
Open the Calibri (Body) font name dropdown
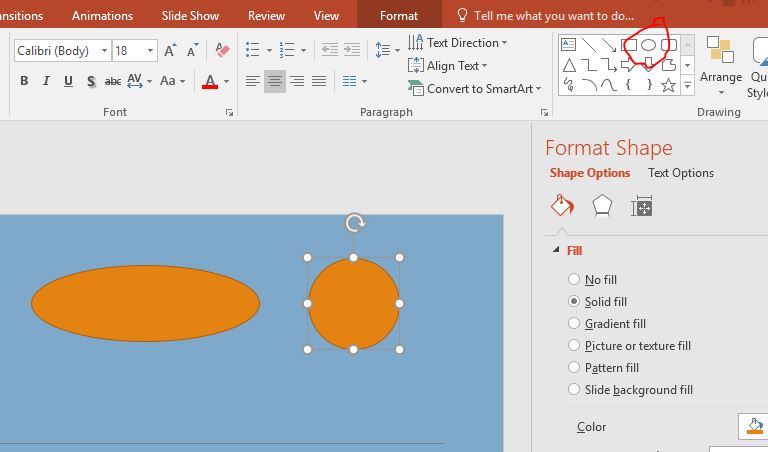point(104,50)
